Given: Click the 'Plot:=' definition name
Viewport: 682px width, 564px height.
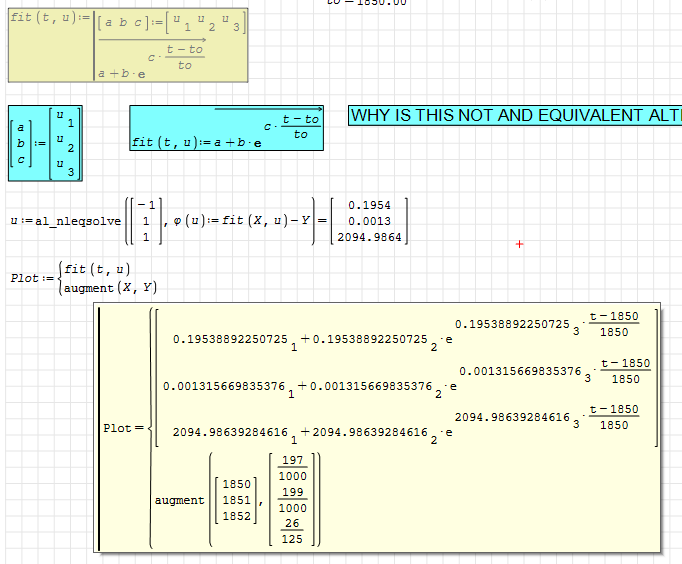Looking at the screenshot, I should click(28, 278).
